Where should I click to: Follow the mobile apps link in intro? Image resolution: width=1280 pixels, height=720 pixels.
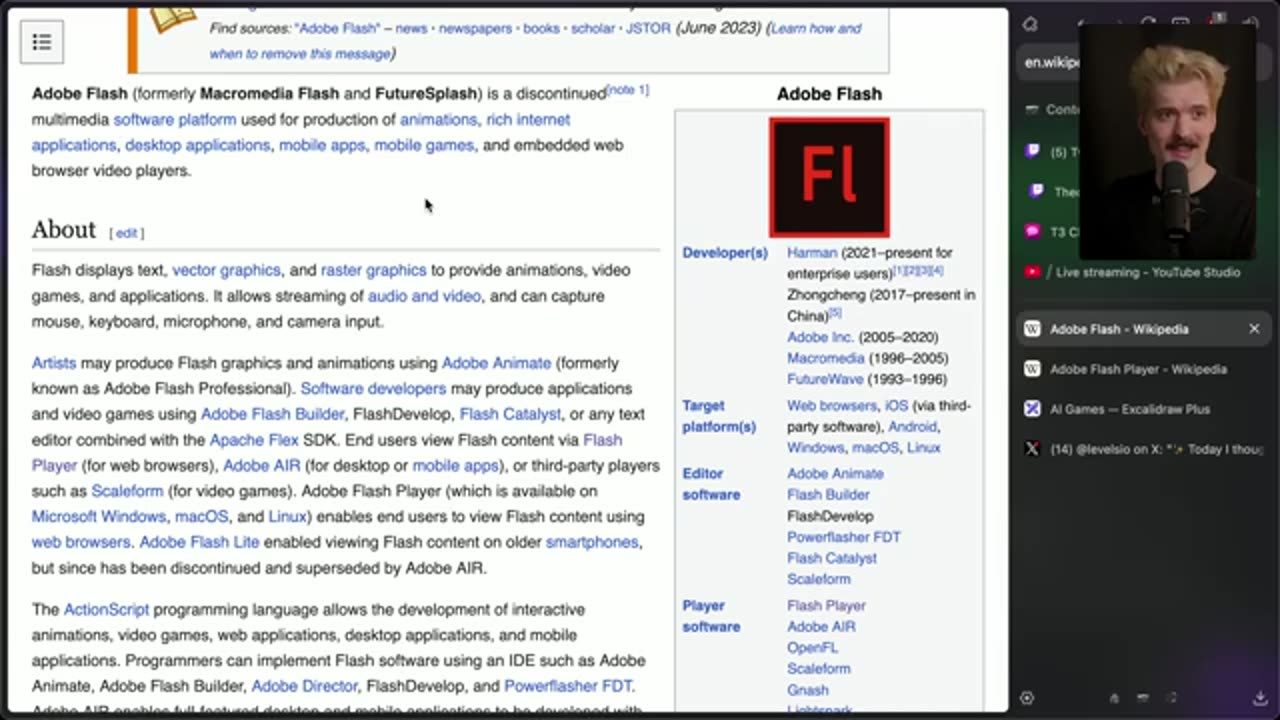322,145
